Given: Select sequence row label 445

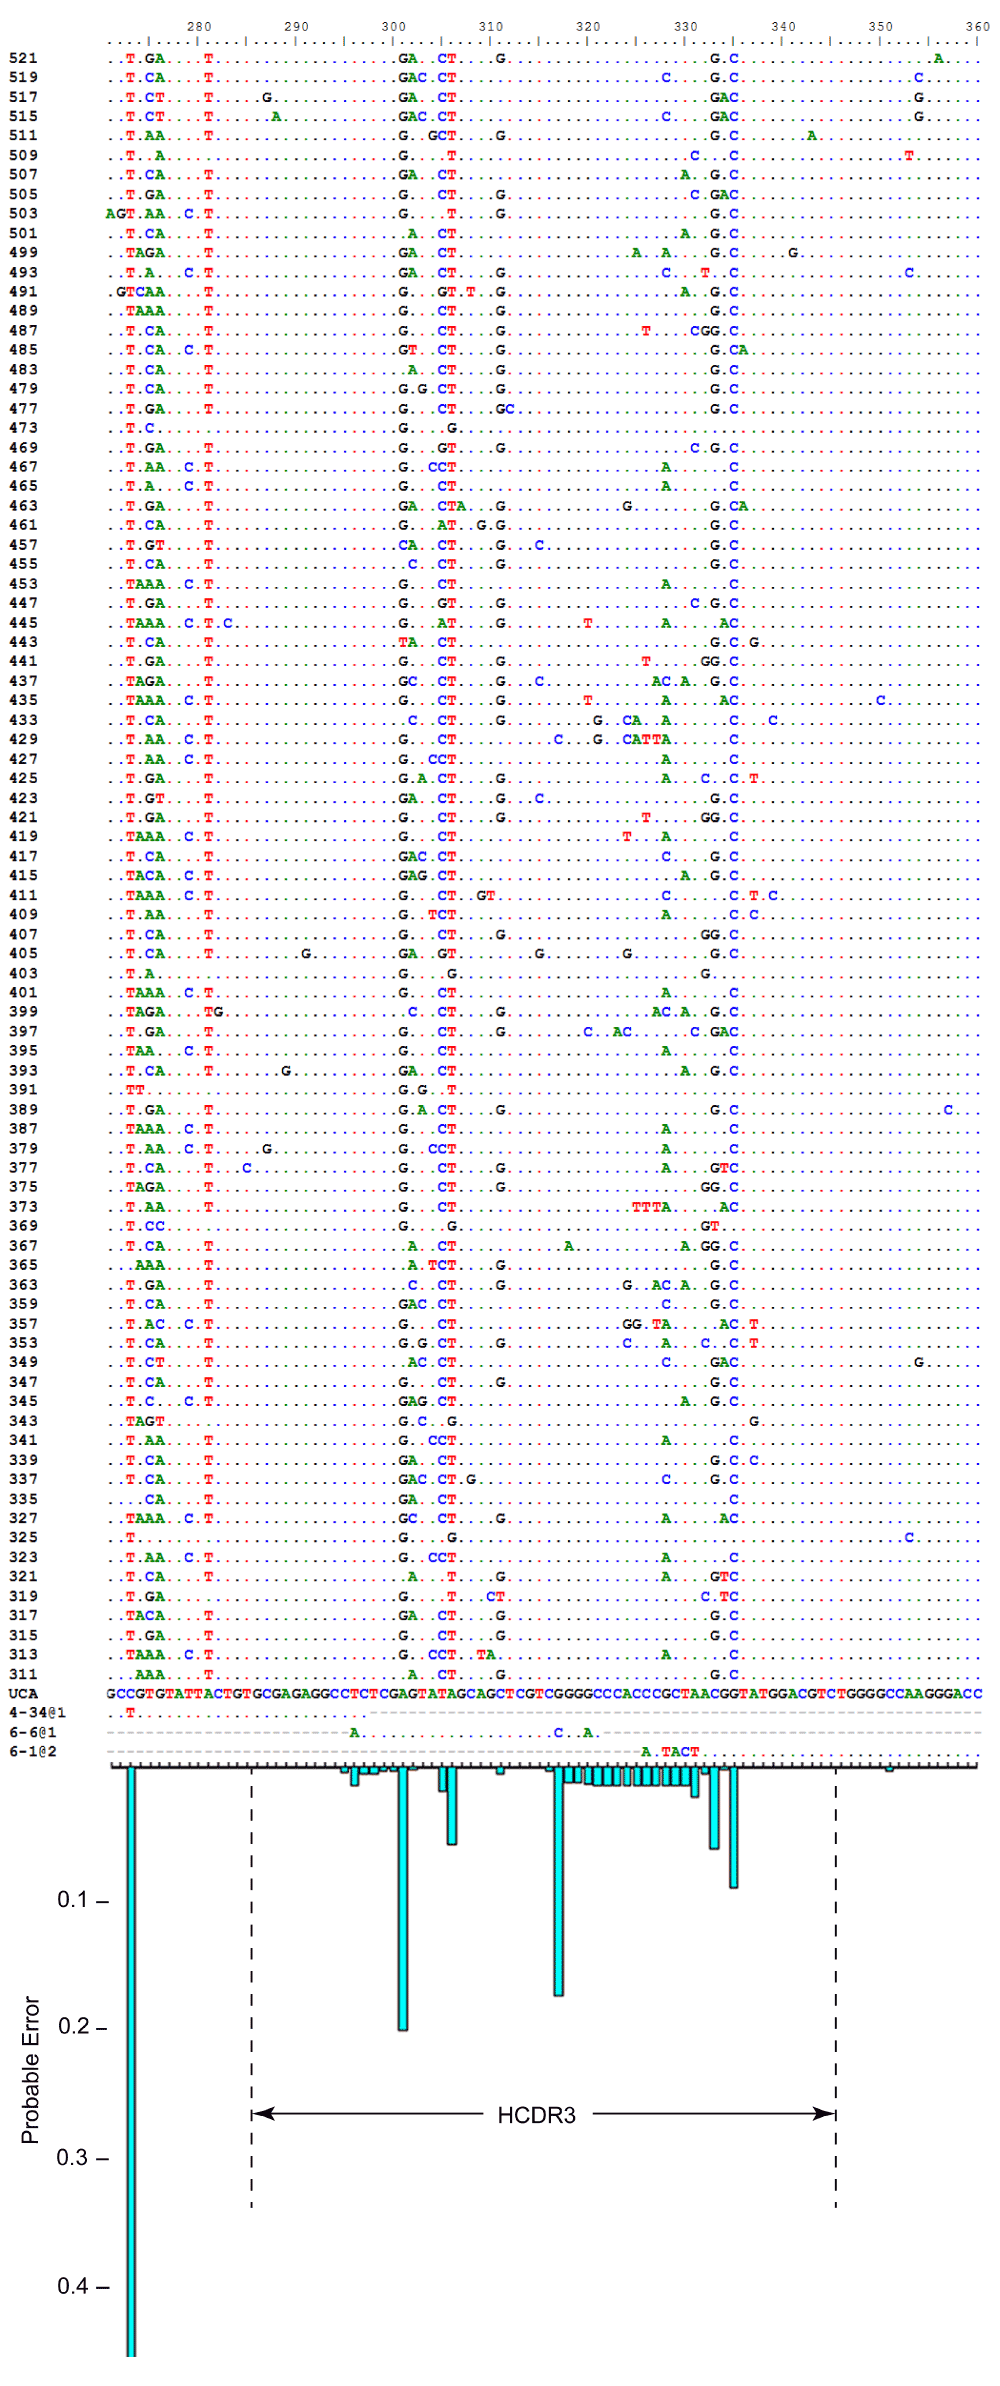Looking at the screenshot, I should click(23, 623).
